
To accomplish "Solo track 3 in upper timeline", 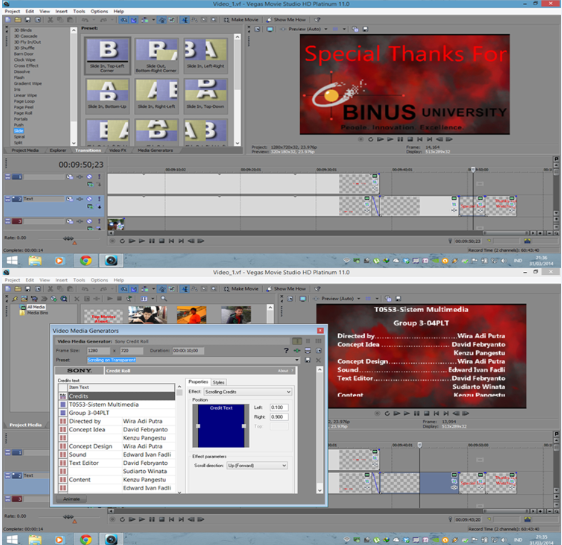I will (99, 221).
